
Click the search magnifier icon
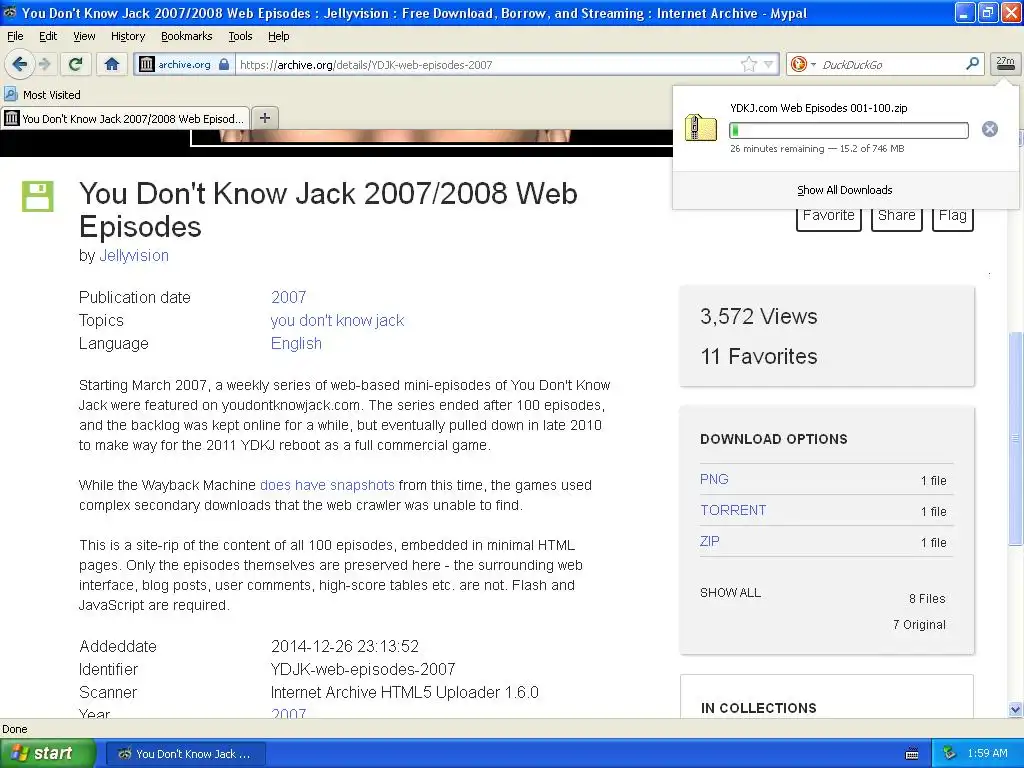click(x=972, y=64)
